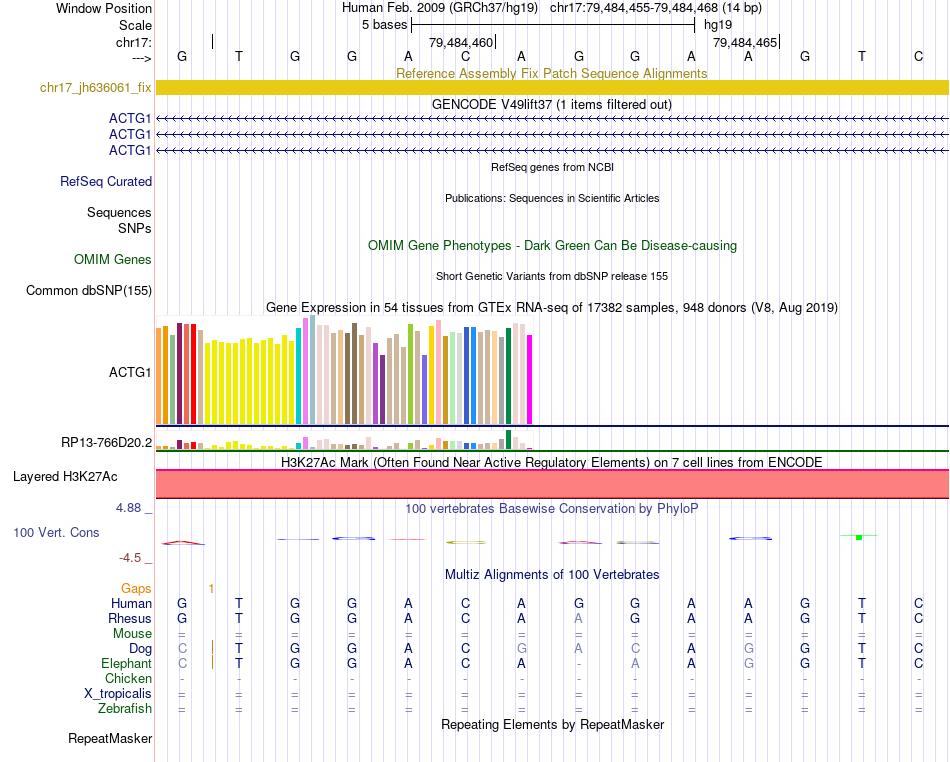Screen dimensions: 950x762
Task: Open Short Genetic Variants from dbSNP title
Action: (x=552, y=276)
